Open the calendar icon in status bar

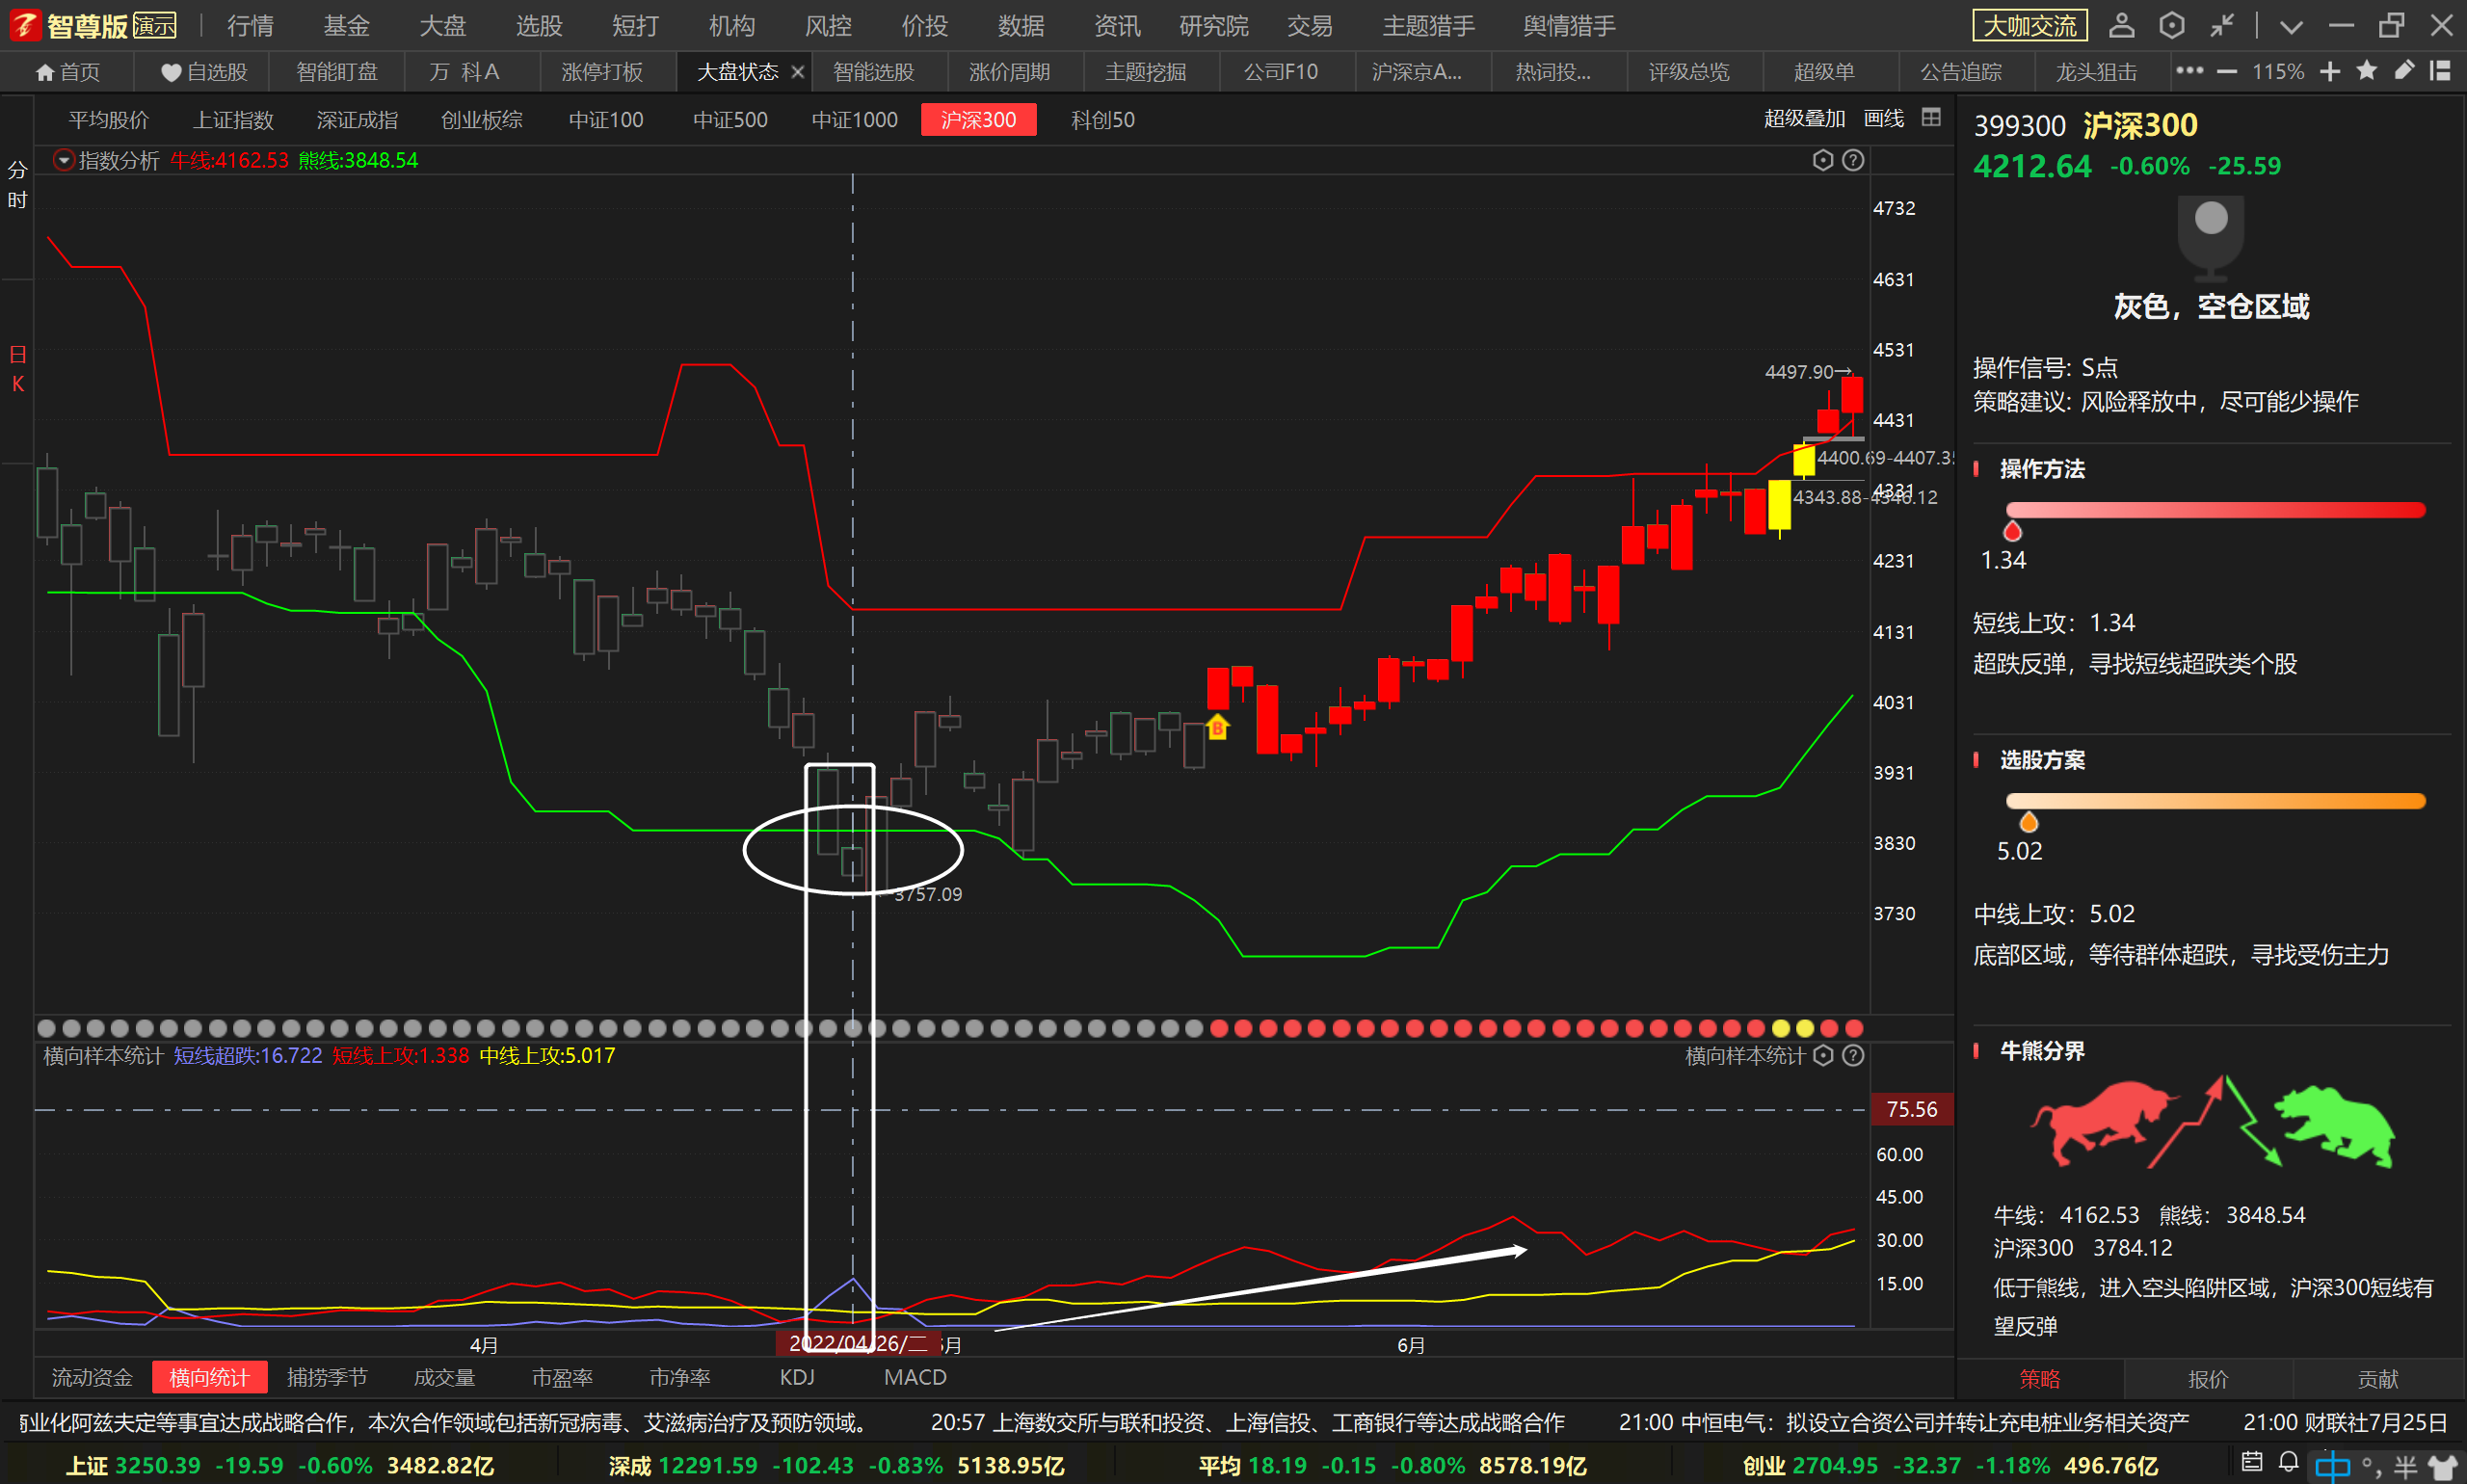tap(2251, 1462)
